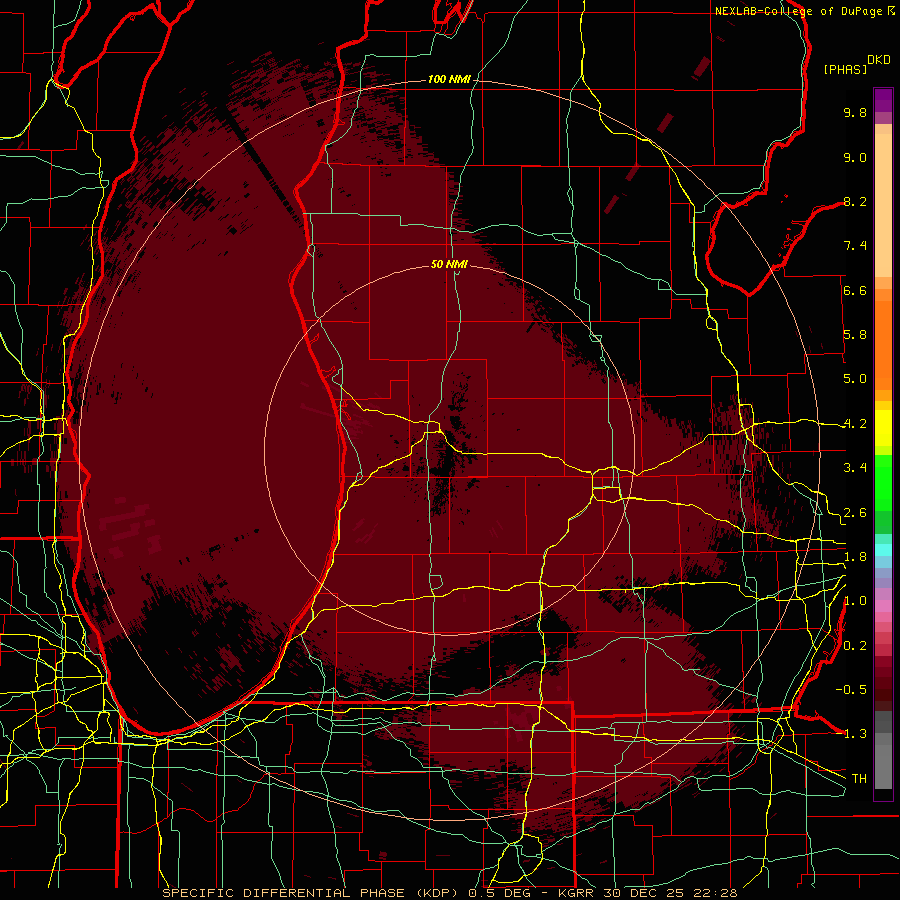This screenshot has height=900, width=900.
Task: Click the 1.8 legend value
Action: point(855,557)
